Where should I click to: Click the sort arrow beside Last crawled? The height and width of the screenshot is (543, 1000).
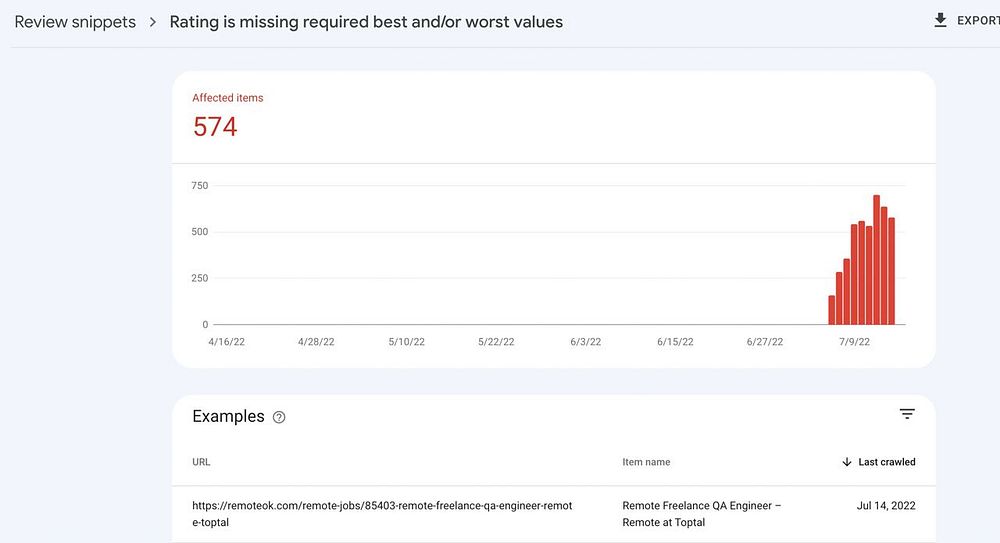847,462
